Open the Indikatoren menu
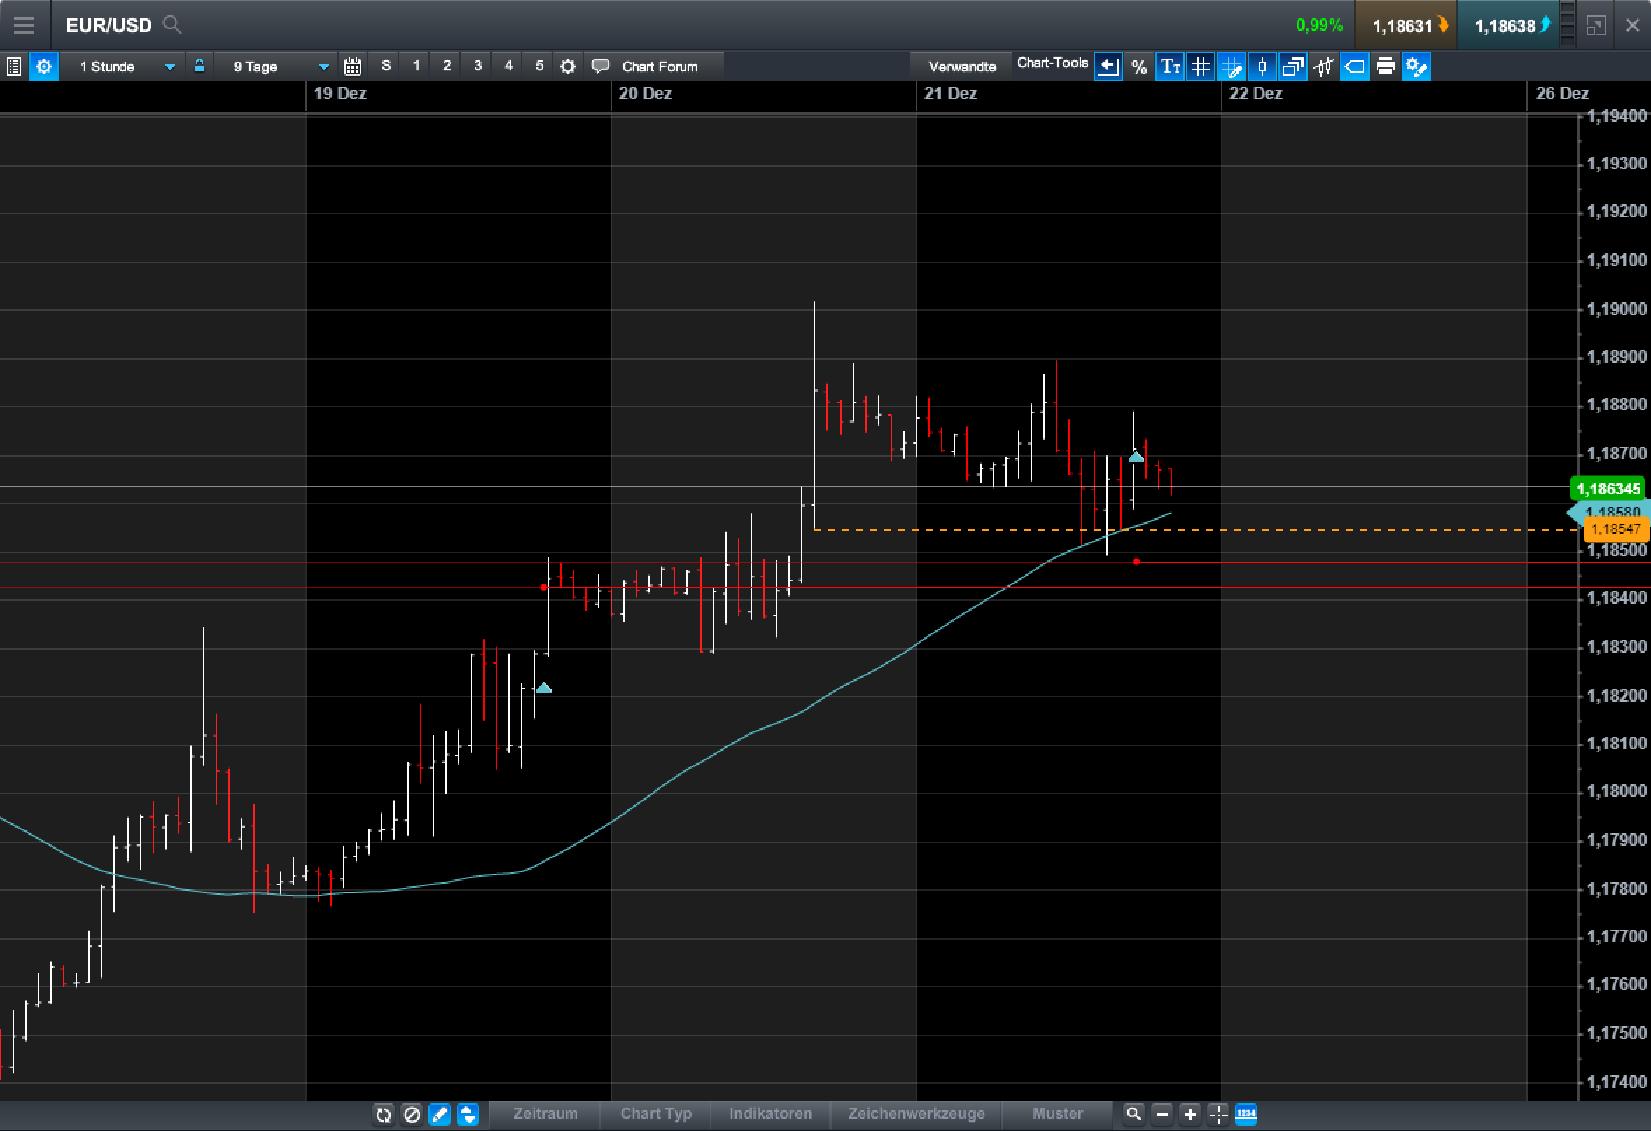1651x1131 pixels. tap(771, 1113)
